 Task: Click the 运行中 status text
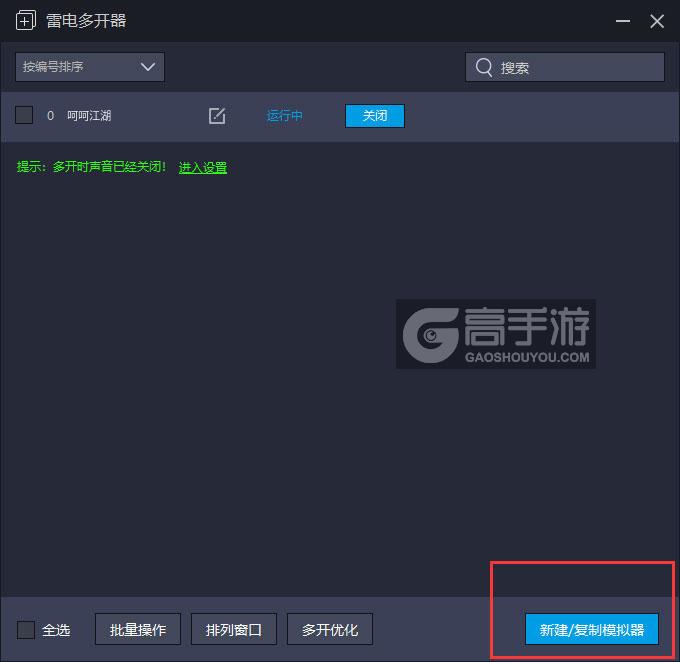284,116
